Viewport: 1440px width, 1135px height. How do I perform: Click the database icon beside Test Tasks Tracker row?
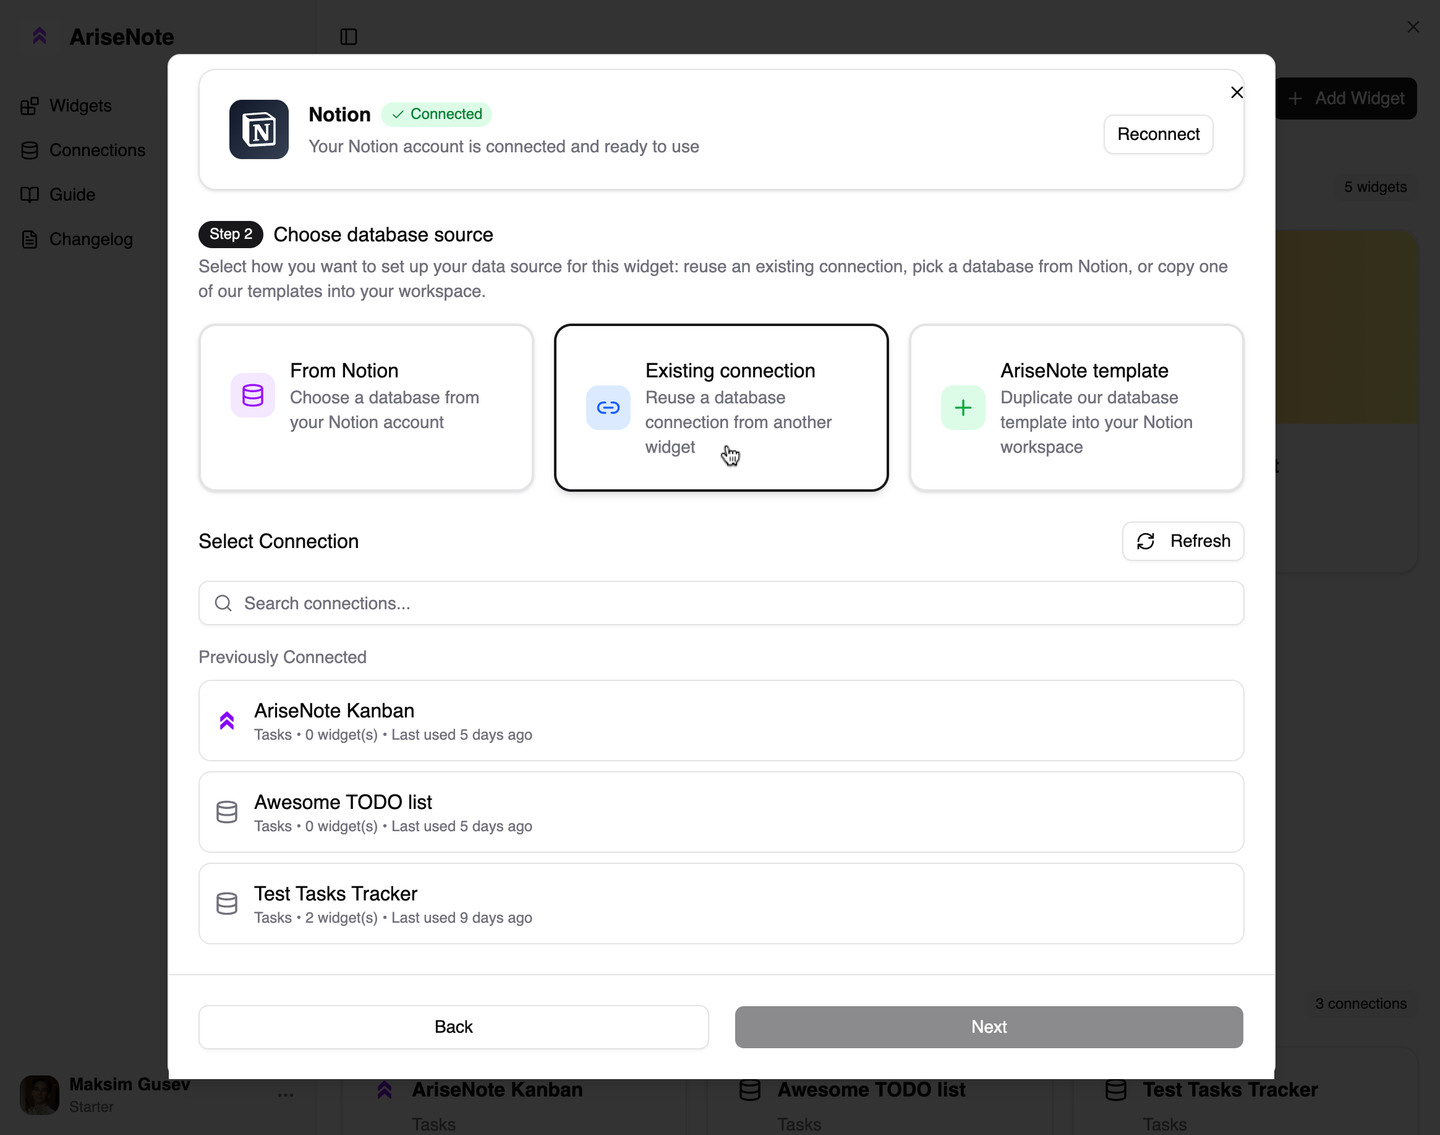pyautogui.click(x=227, y=904)
